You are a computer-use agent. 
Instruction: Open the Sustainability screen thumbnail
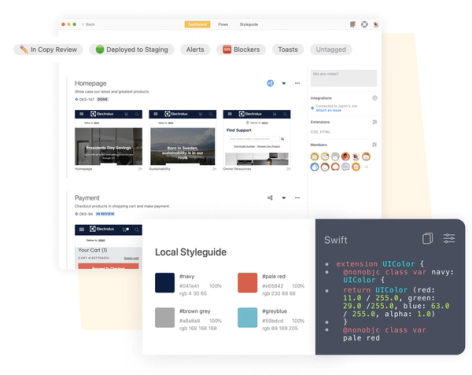(182, 138)
